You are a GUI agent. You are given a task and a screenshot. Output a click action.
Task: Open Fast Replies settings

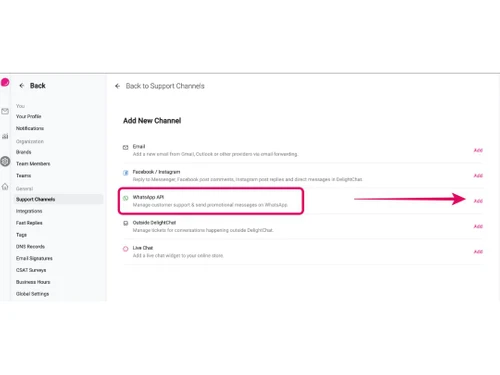coord(29,223)
